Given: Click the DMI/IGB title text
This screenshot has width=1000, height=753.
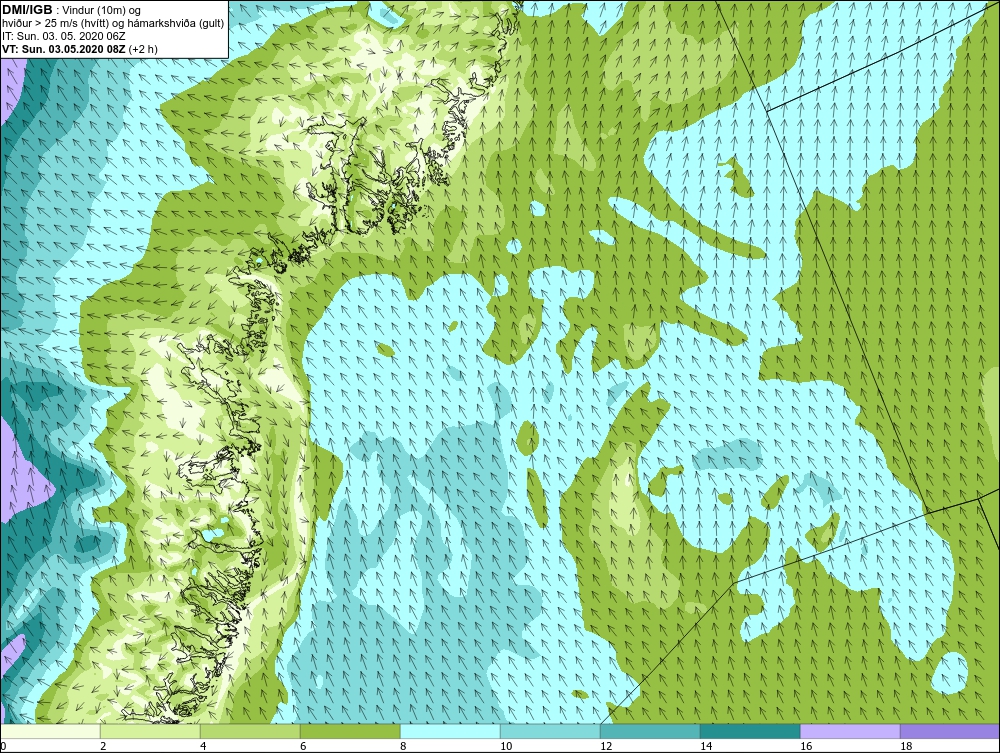Looking at the screenshot, I should click(x=27, y=10).
